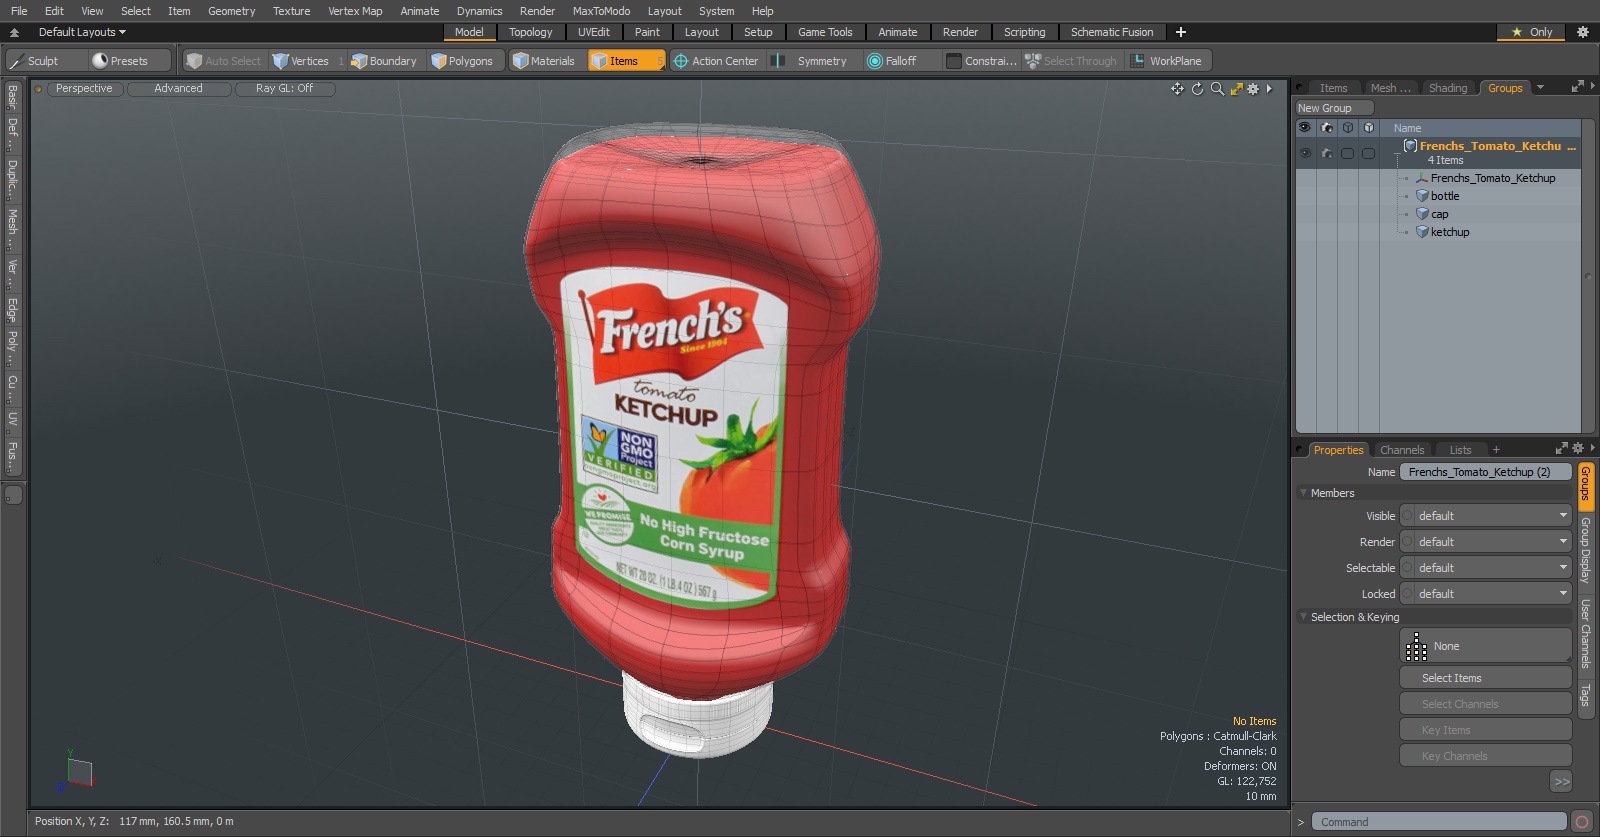Screen dimensions: 1600x837
Task: Click the Name field for the group
Action: pyautogui.click(x=1485, y=472)
